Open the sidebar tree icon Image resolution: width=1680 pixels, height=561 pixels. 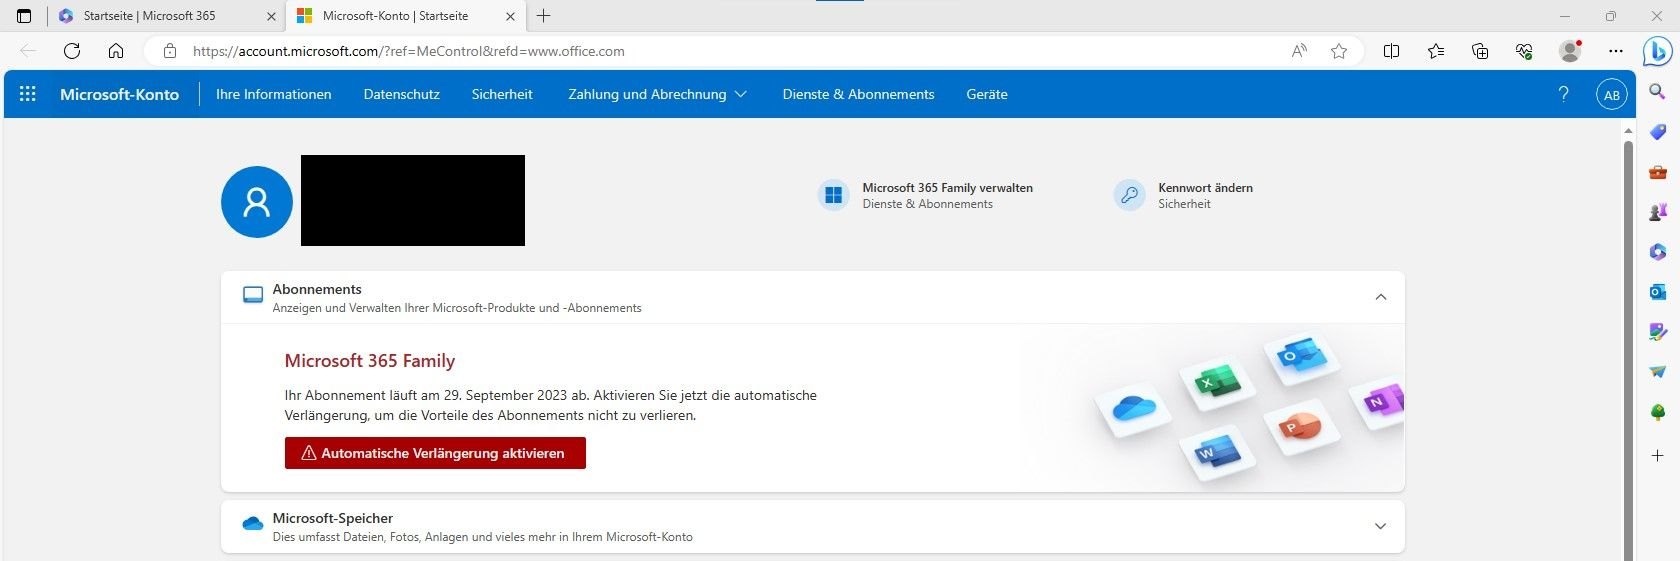pyautogui.click(x=1657, y=412)
